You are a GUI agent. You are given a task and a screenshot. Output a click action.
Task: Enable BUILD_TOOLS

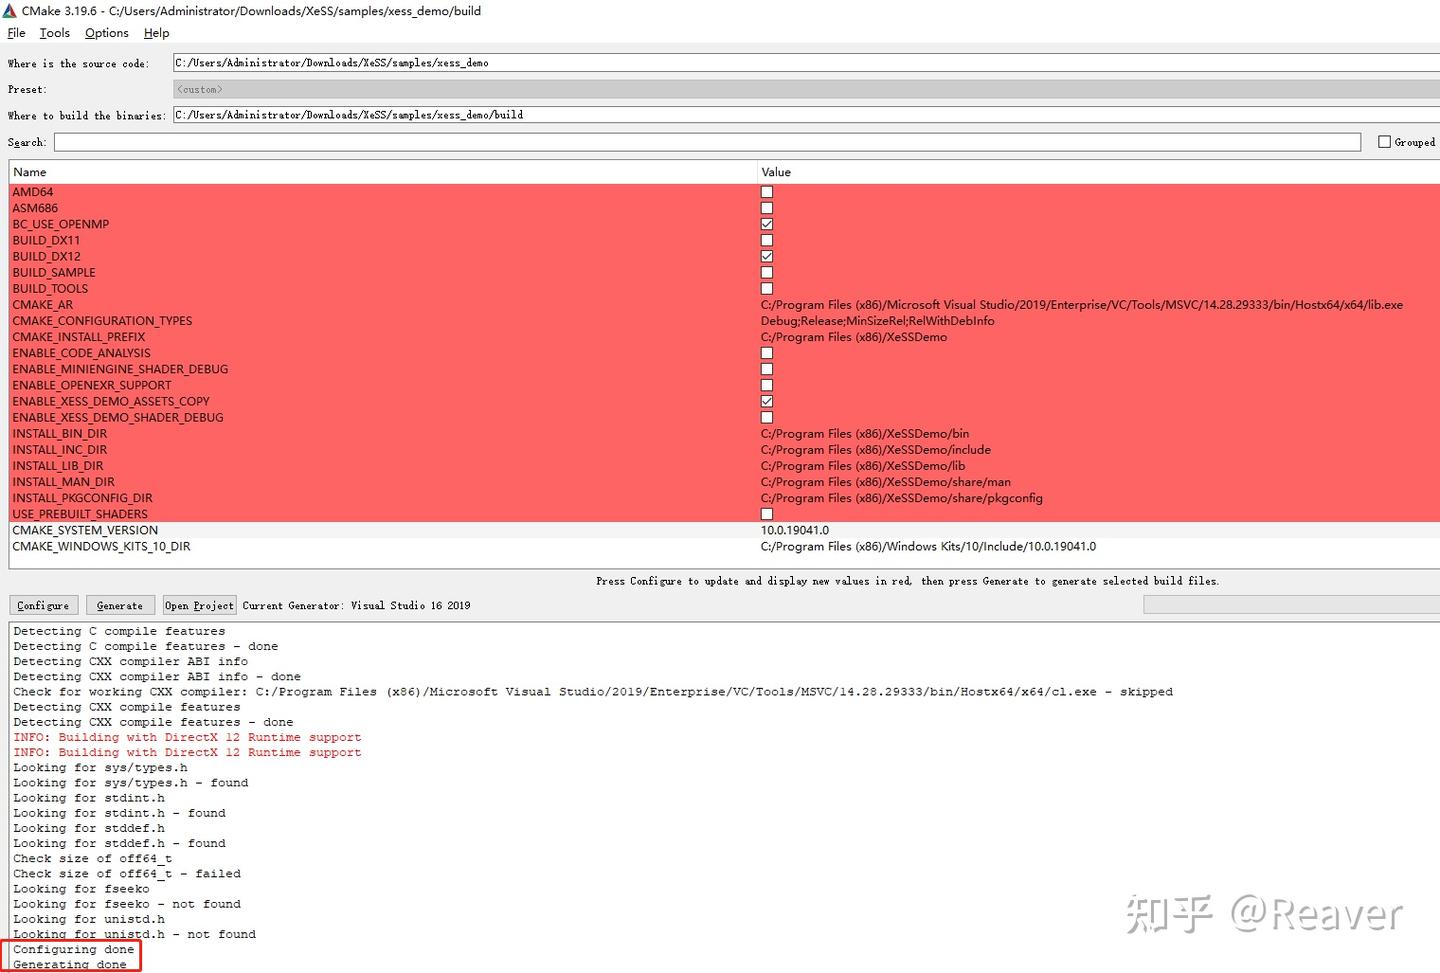tap(766, 288)
